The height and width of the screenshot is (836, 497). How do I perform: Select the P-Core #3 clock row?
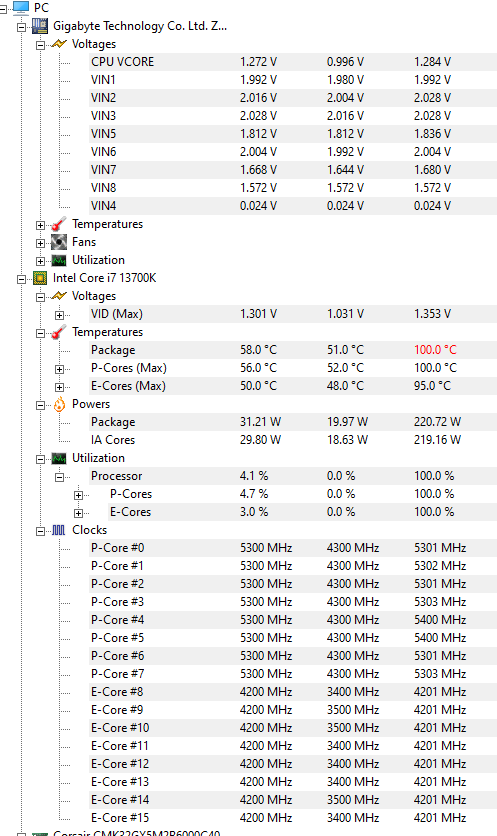point(293,602)
